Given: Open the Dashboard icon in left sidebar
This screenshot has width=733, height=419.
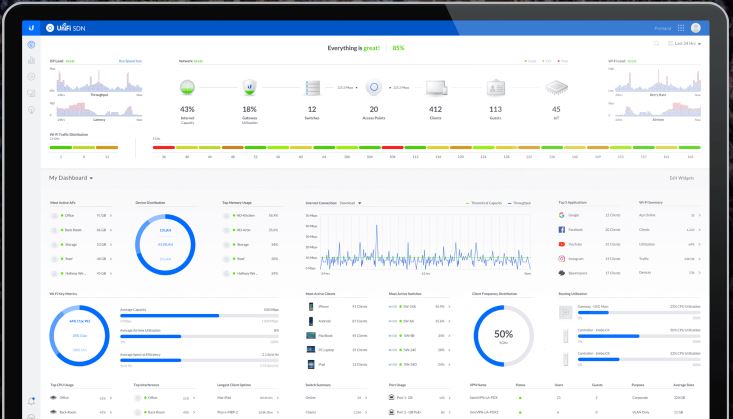Looking at the screenshot, I should (x=31, y=45).
